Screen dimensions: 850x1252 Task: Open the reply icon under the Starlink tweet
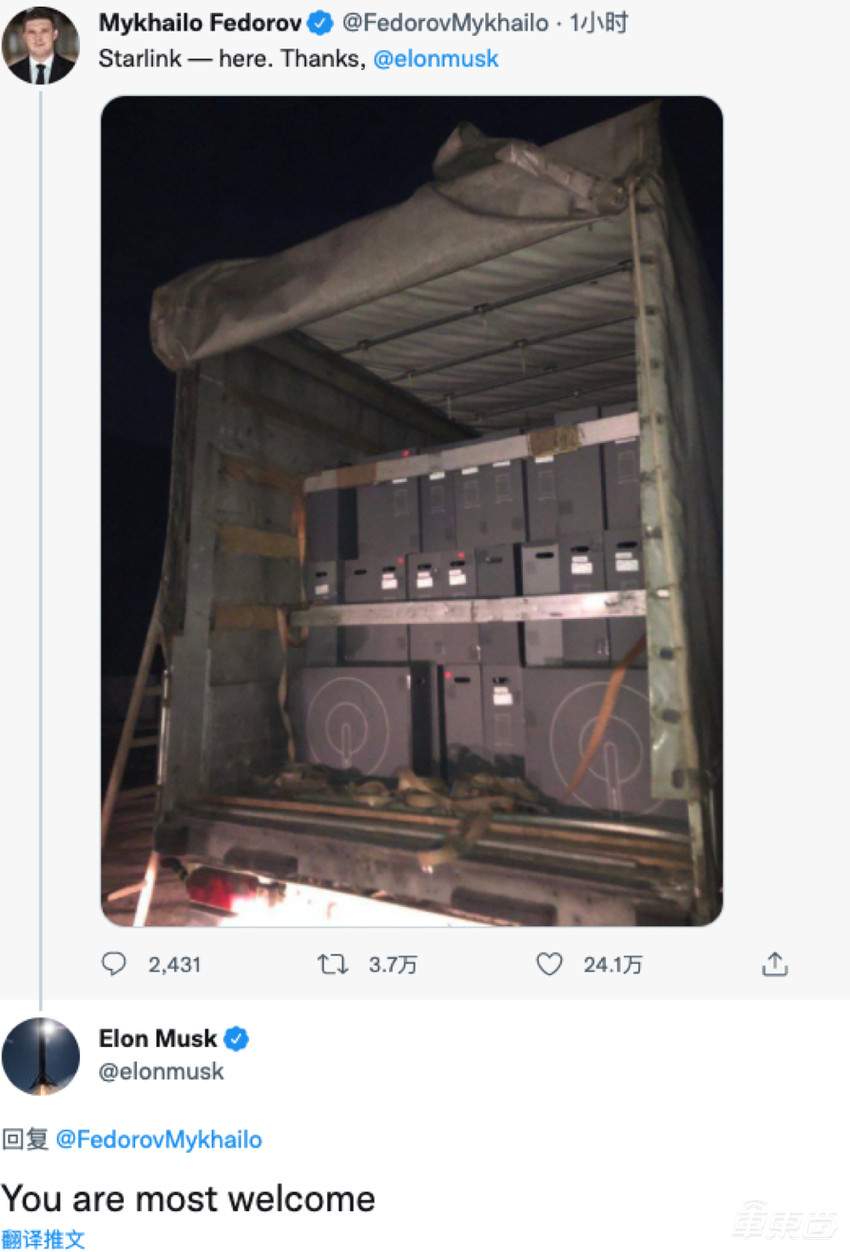115,964
